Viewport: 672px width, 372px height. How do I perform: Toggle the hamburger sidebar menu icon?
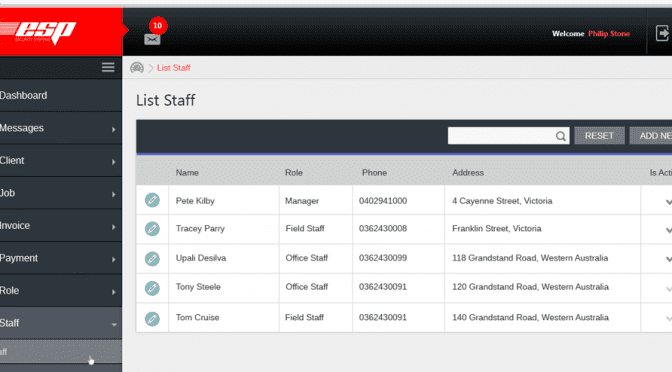click(108, 67)
